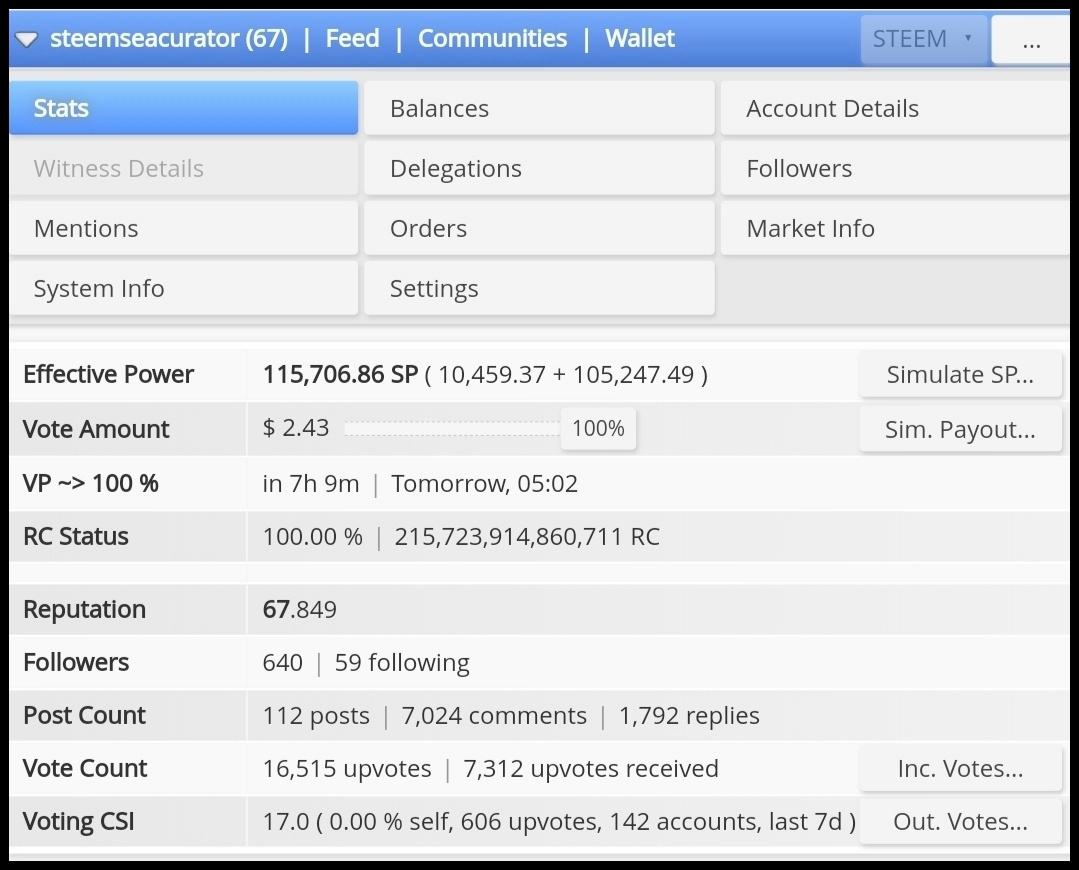Open the Account Details tab
This screenshot has width=1079, height=870.
895,108
